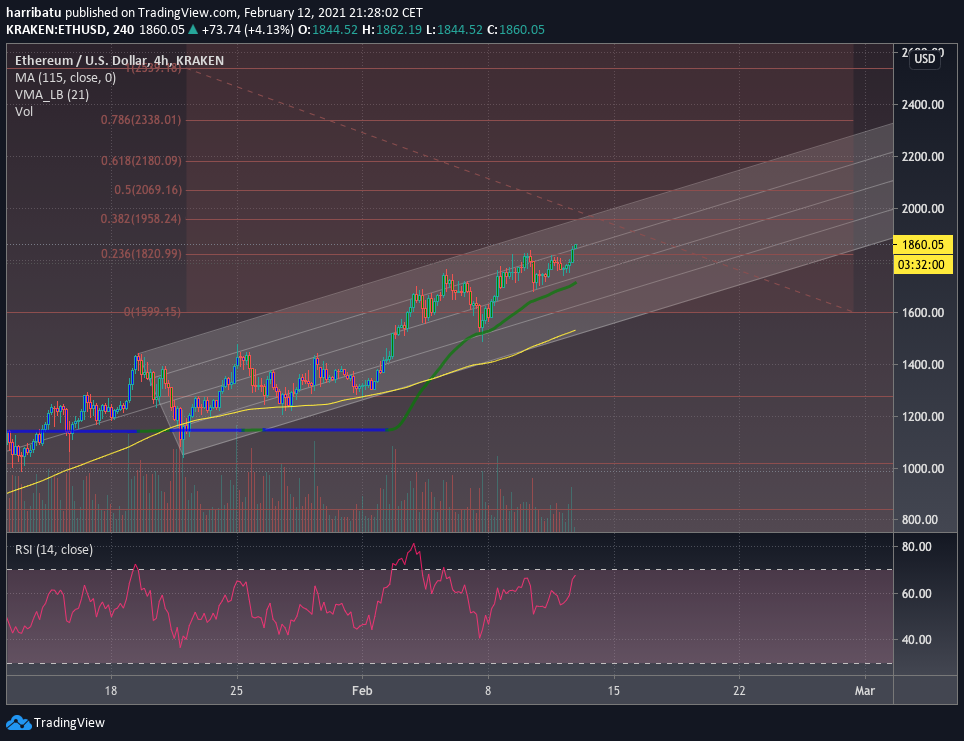Click the +73.74 (+4.13%) change value
Viewport: 964px width, 741px height.
click(x=247, y=30)
